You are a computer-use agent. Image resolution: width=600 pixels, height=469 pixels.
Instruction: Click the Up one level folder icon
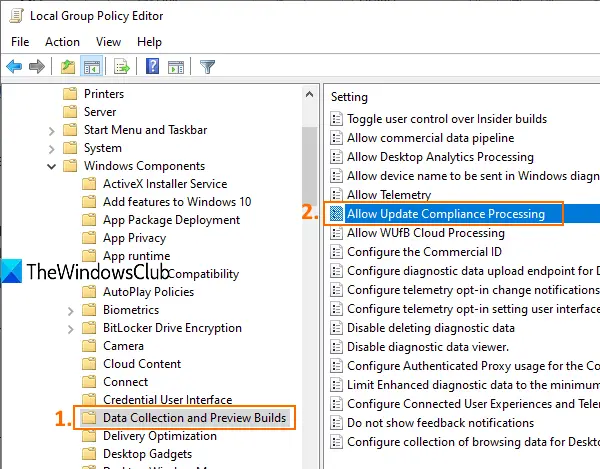point(68,67)
